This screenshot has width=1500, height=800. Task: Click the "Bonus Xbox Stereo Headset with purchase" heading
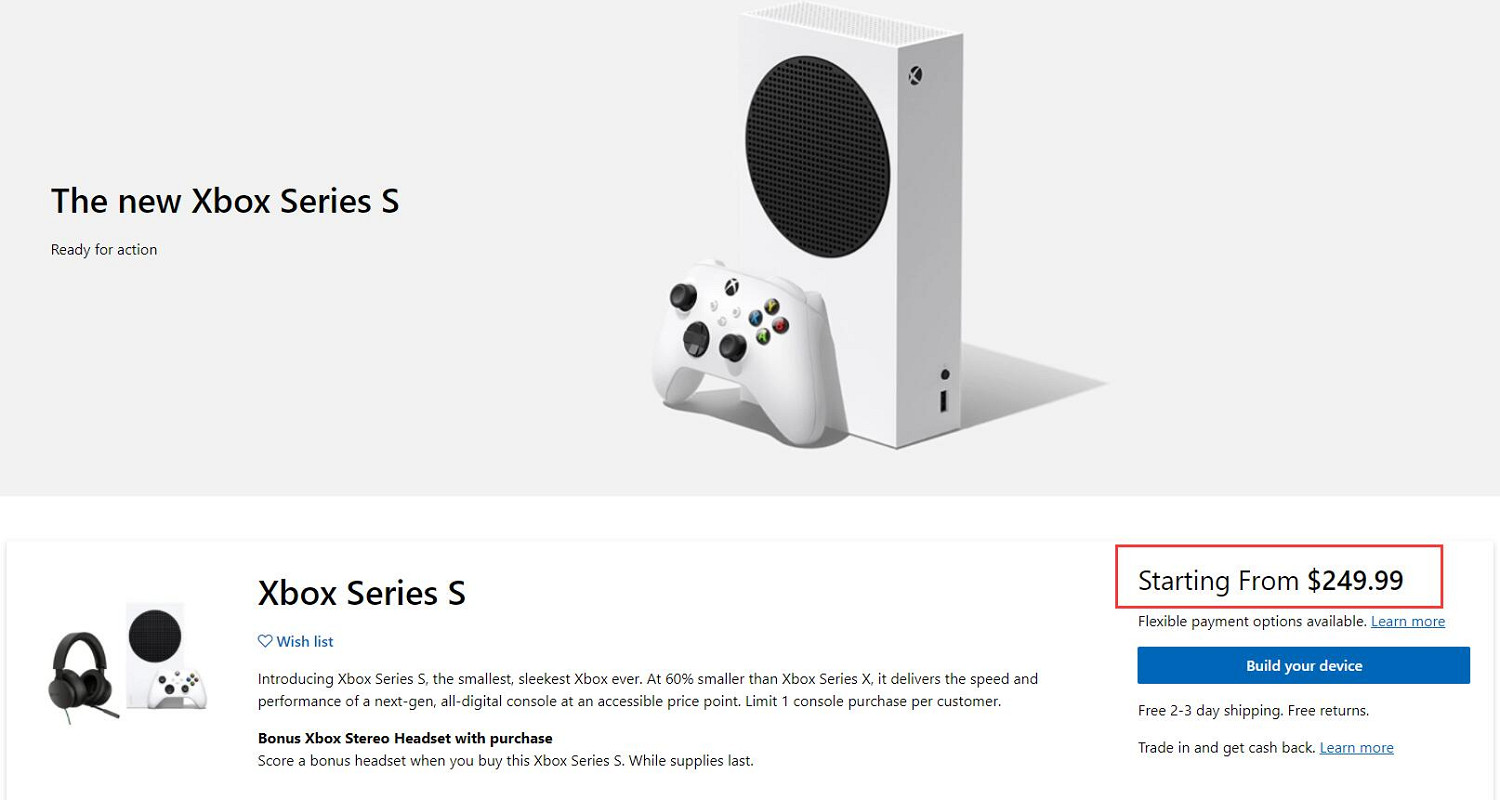(405, 738)
